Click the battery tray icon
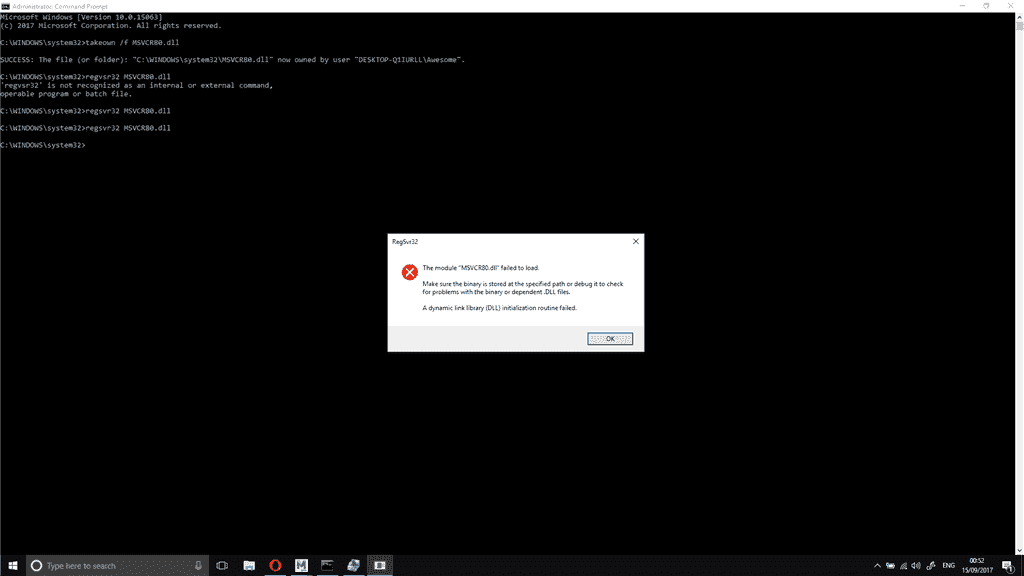This screenshot has width=1024, height=576. [890, 566]
